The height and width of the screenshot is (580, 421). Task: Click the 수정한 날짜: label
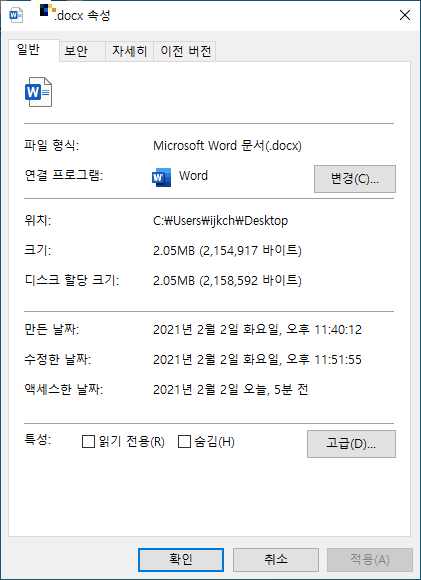[57, 359]
